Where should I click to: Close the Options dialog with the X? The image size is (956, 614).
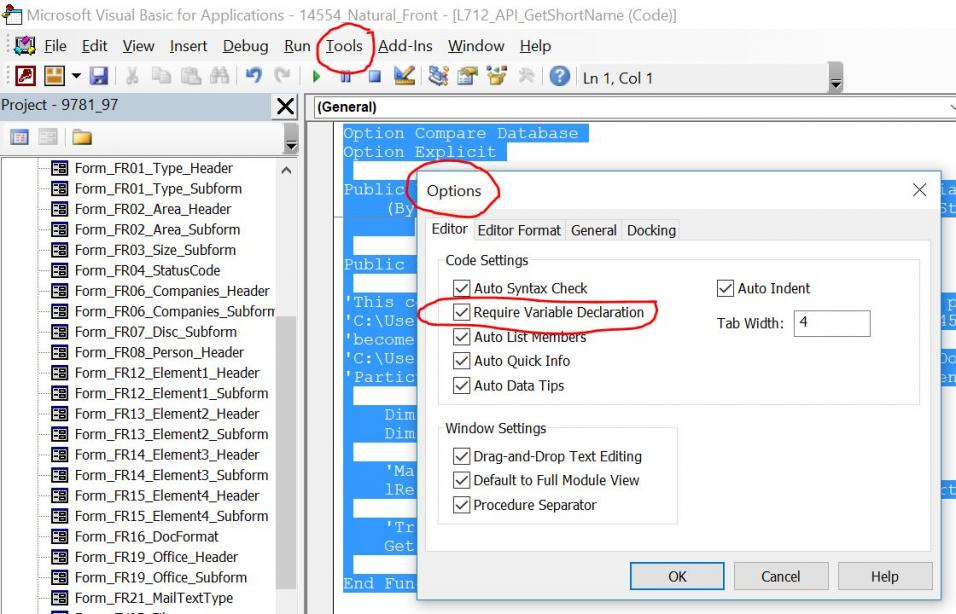[x=919, y=190]
